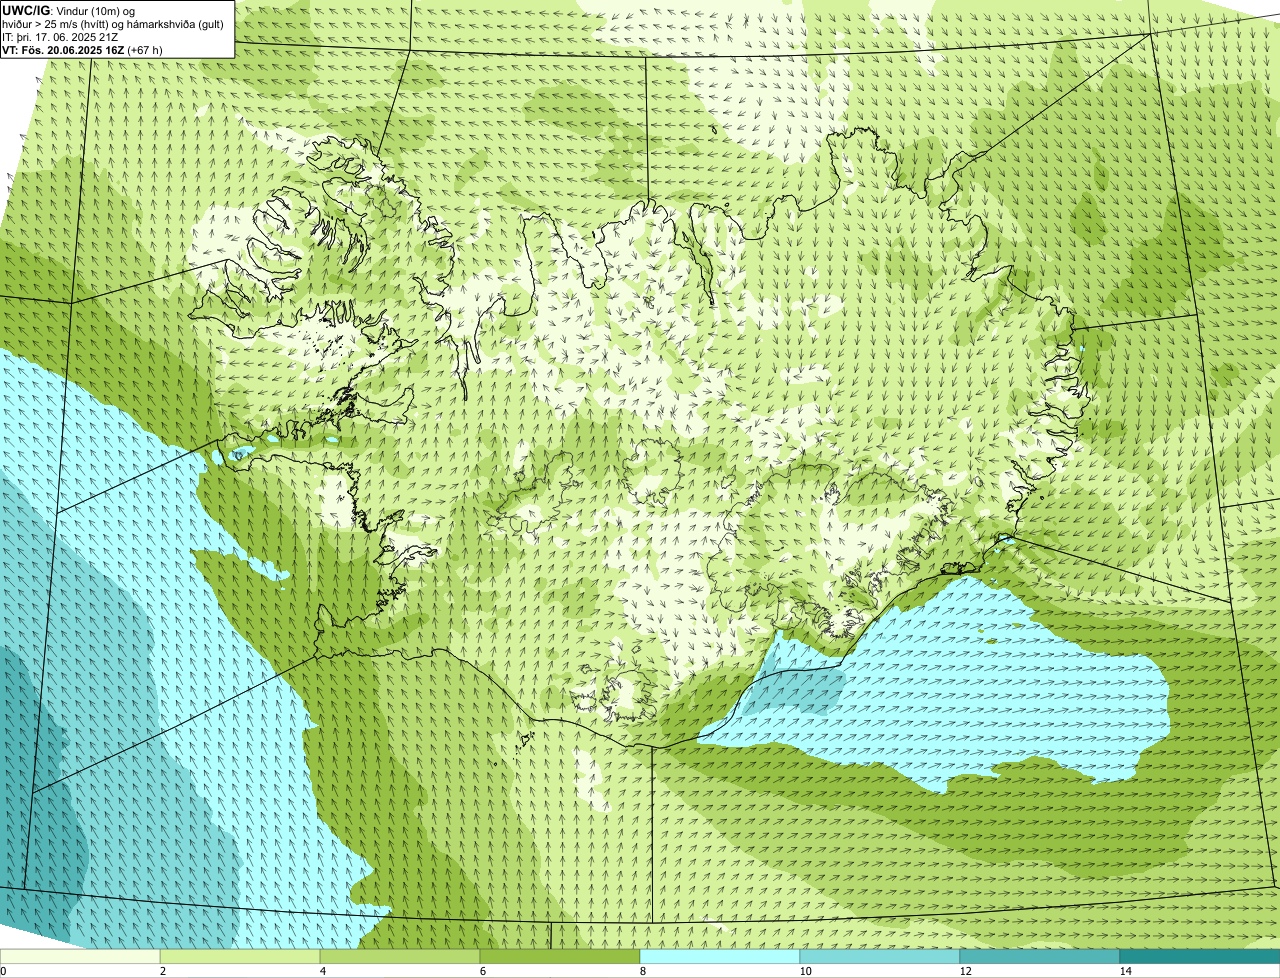Select the light cyan 8–10 color bar segment
This screenshot has width=1280, height=978.
pyautogui.click(x=720, y=956)
